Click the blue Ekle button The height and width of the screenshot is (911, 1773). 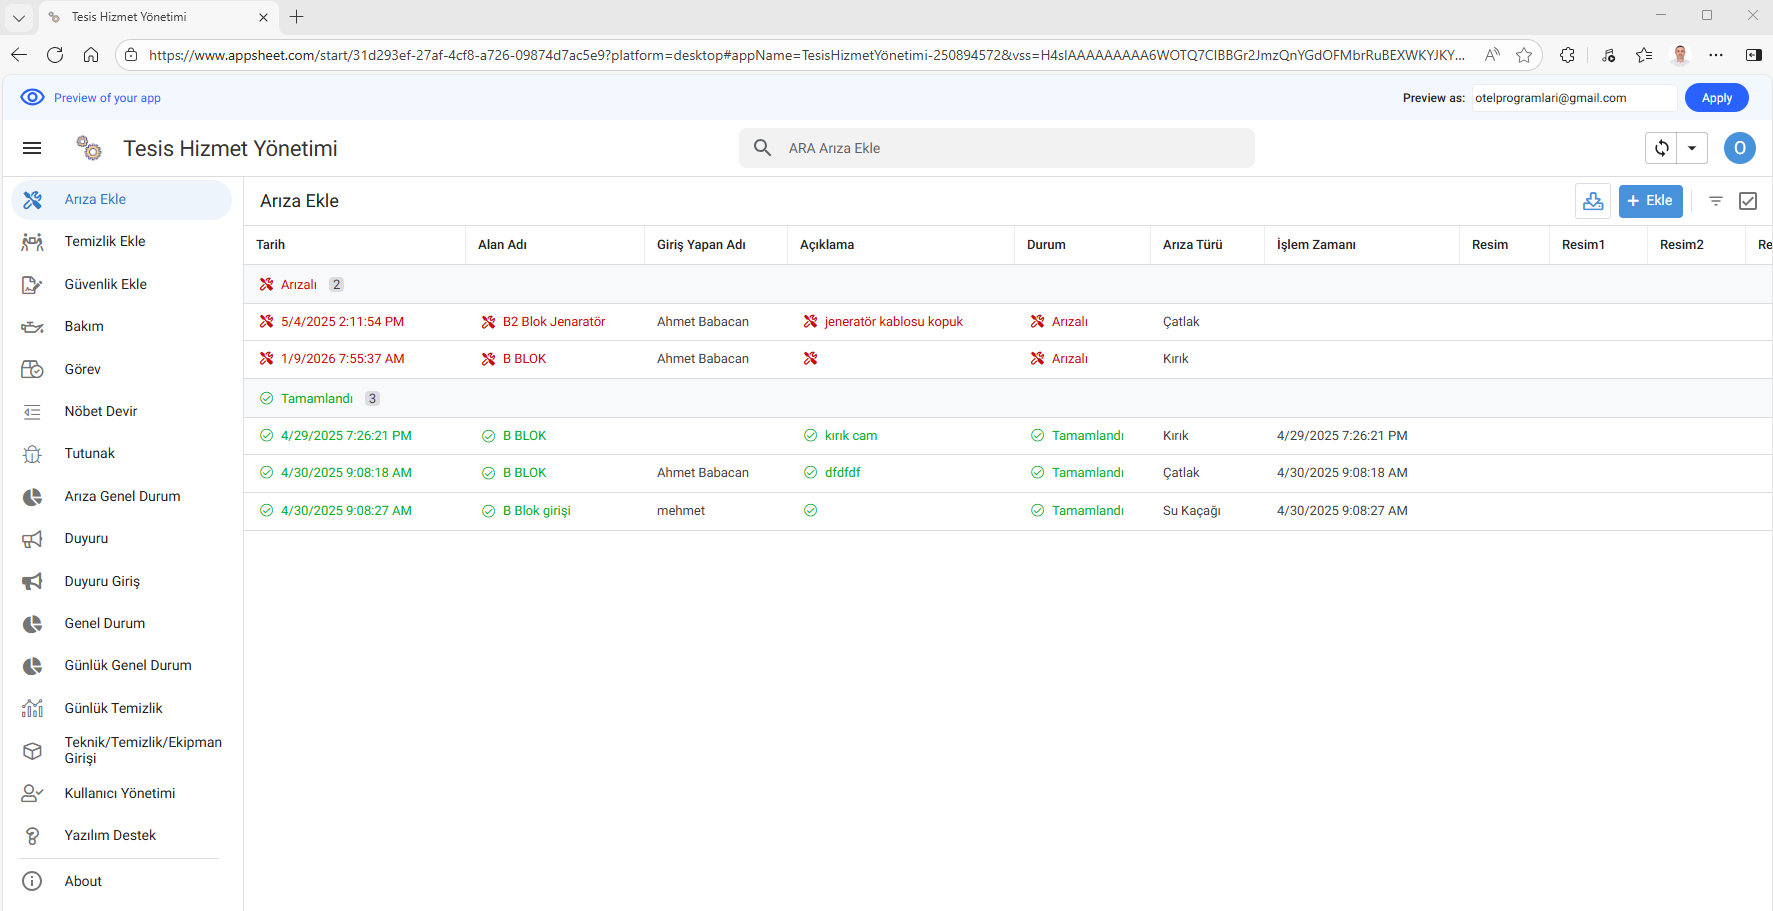[1650, 201]
